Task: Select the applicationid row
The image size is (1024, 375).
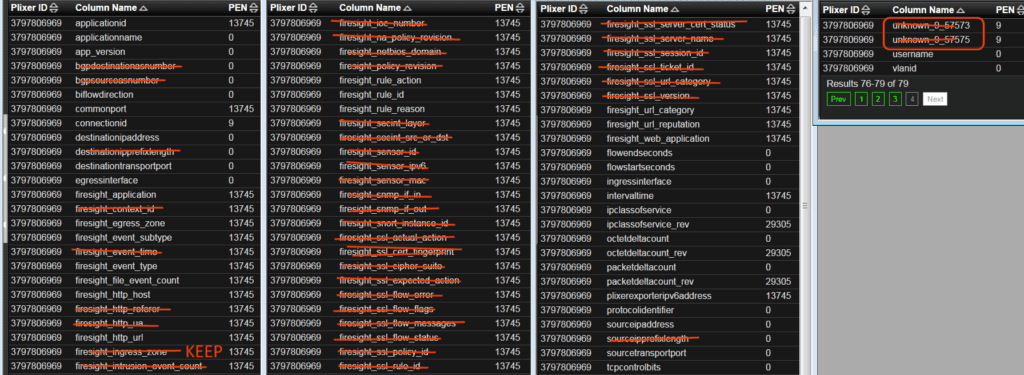Action: pyautogui.click(x=135, y=23)
